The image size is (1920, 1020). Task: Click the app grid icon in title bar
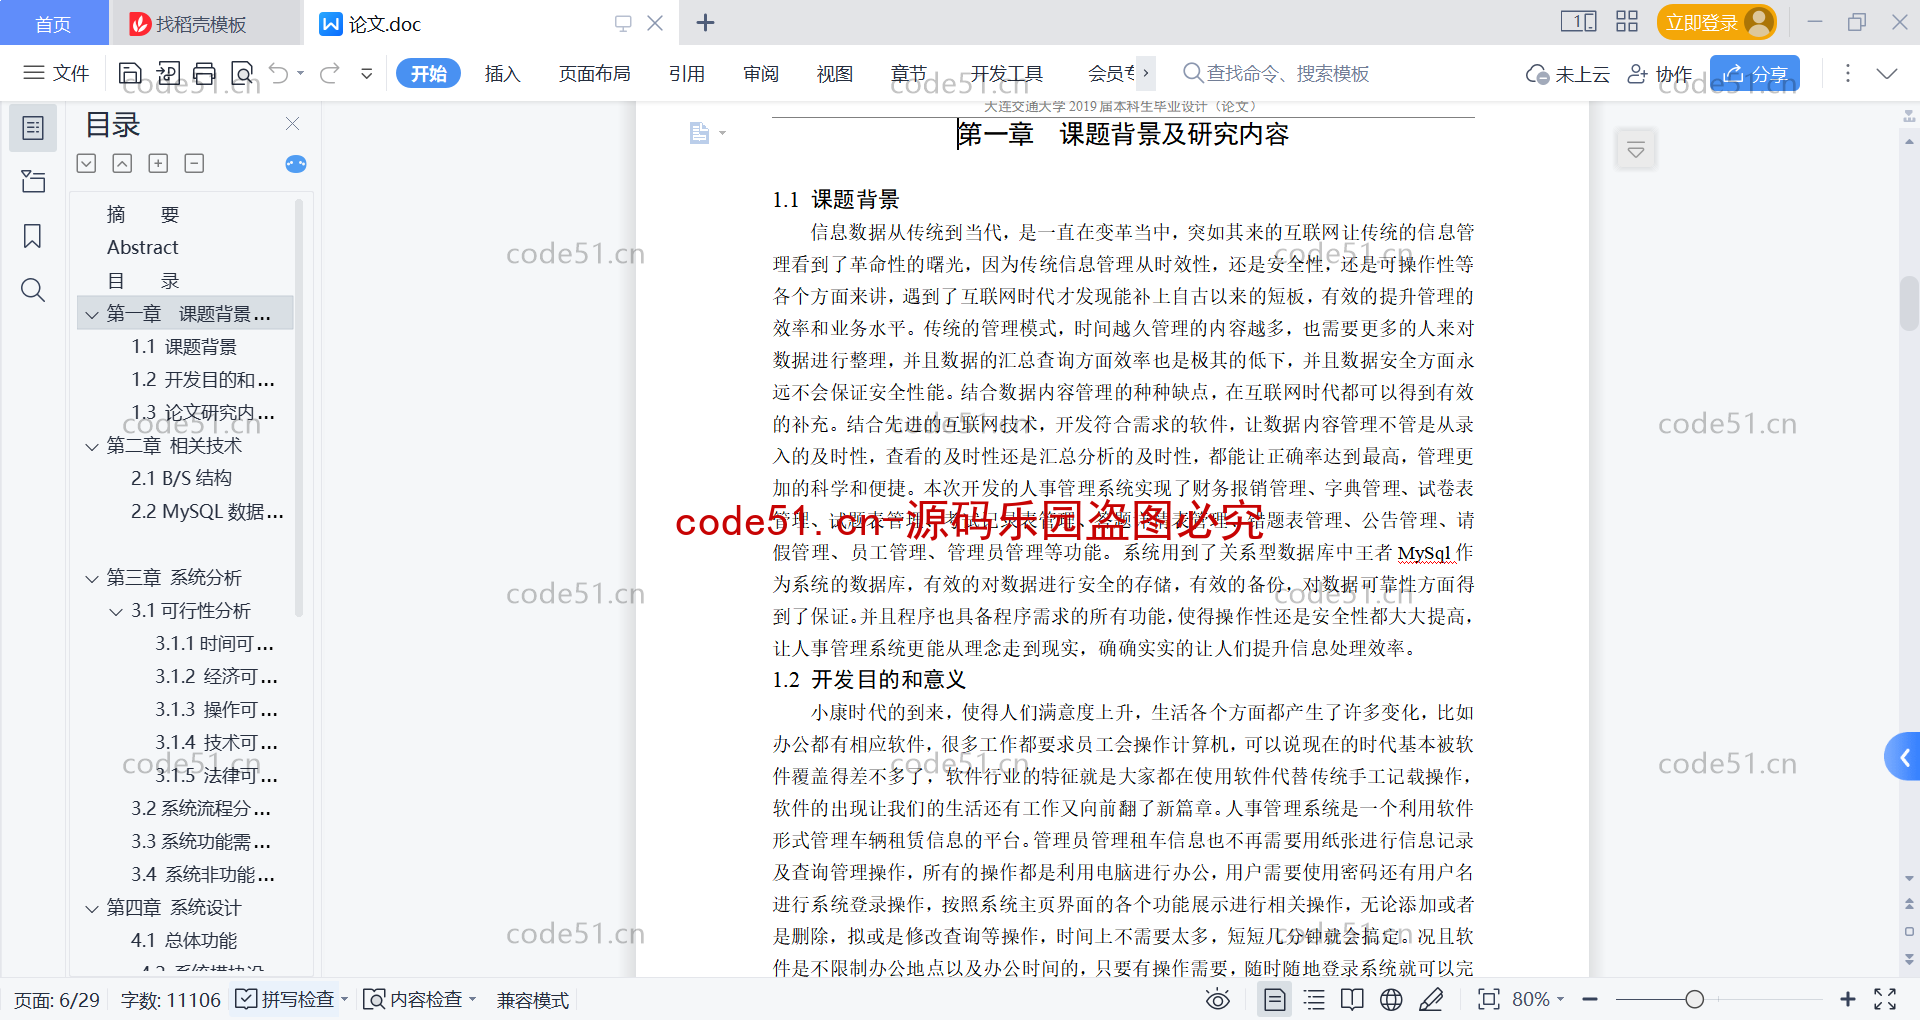pos(1627,22)
